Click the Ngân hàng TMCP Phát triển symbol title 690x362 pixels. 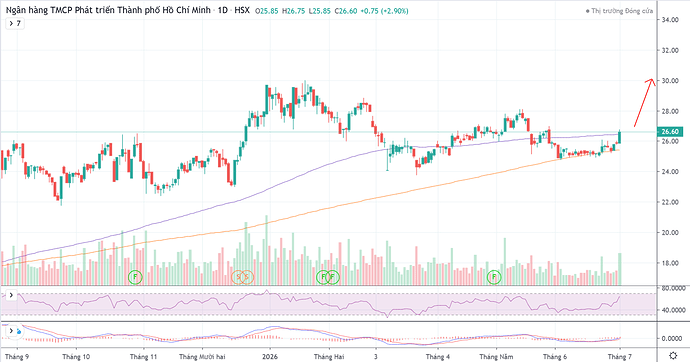[x=108, y=10]
